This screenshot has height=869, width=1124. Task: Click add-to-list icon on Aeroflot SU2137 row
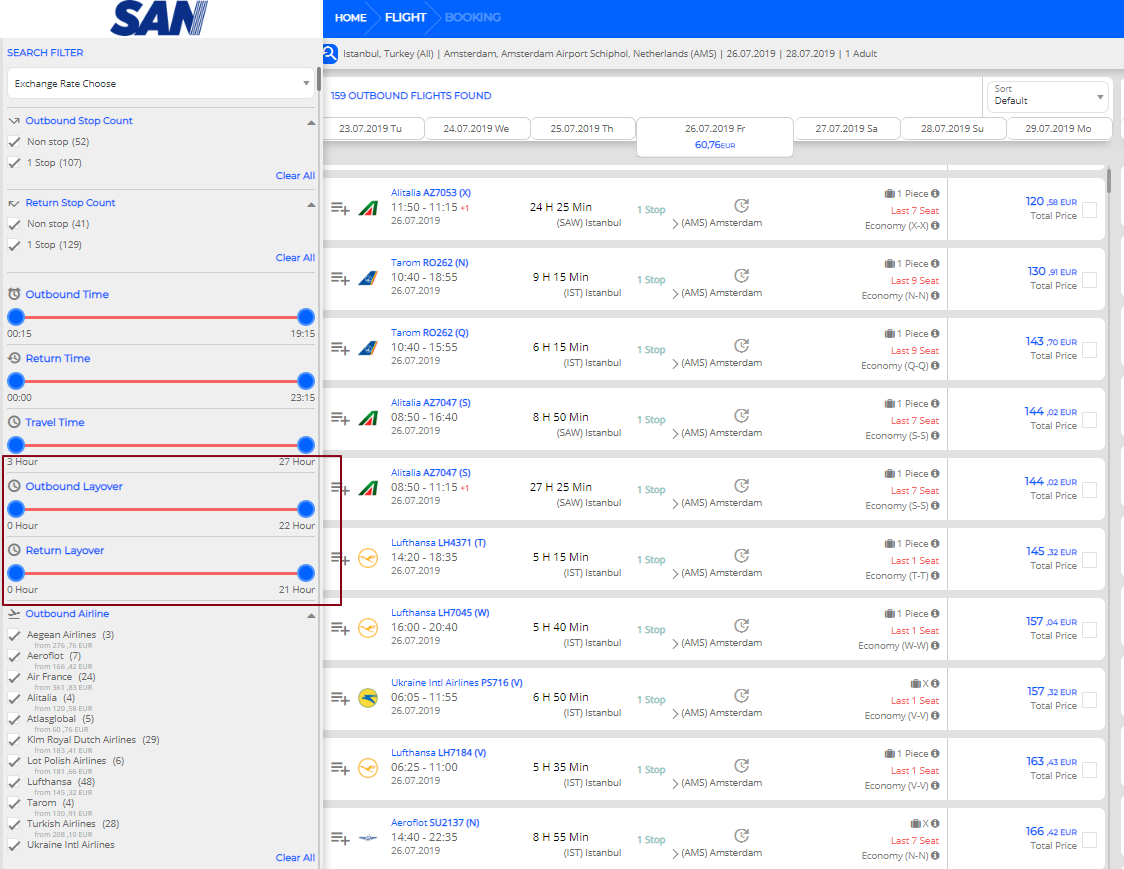[340, 838]
